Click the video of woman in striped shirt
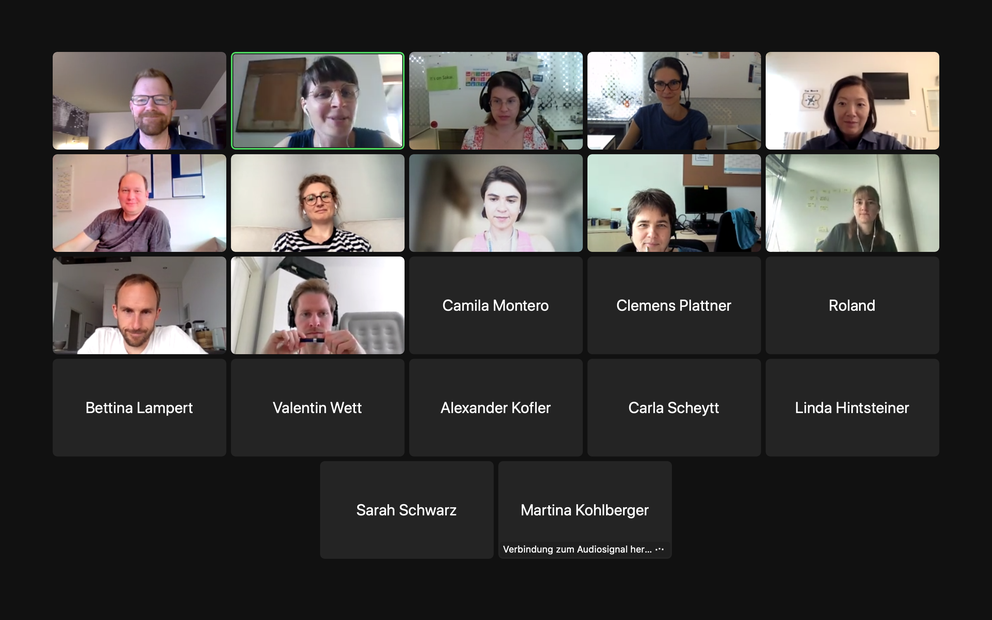Screen dimensions: 992x620 point(318,203)
